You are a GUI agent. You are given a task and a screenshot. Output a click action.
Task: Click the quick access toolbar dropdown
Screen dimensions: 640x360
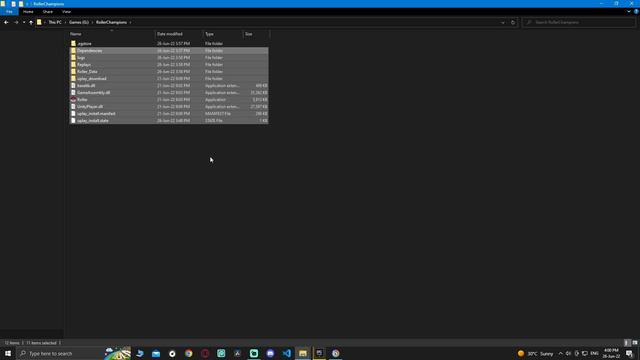point(28,4)
